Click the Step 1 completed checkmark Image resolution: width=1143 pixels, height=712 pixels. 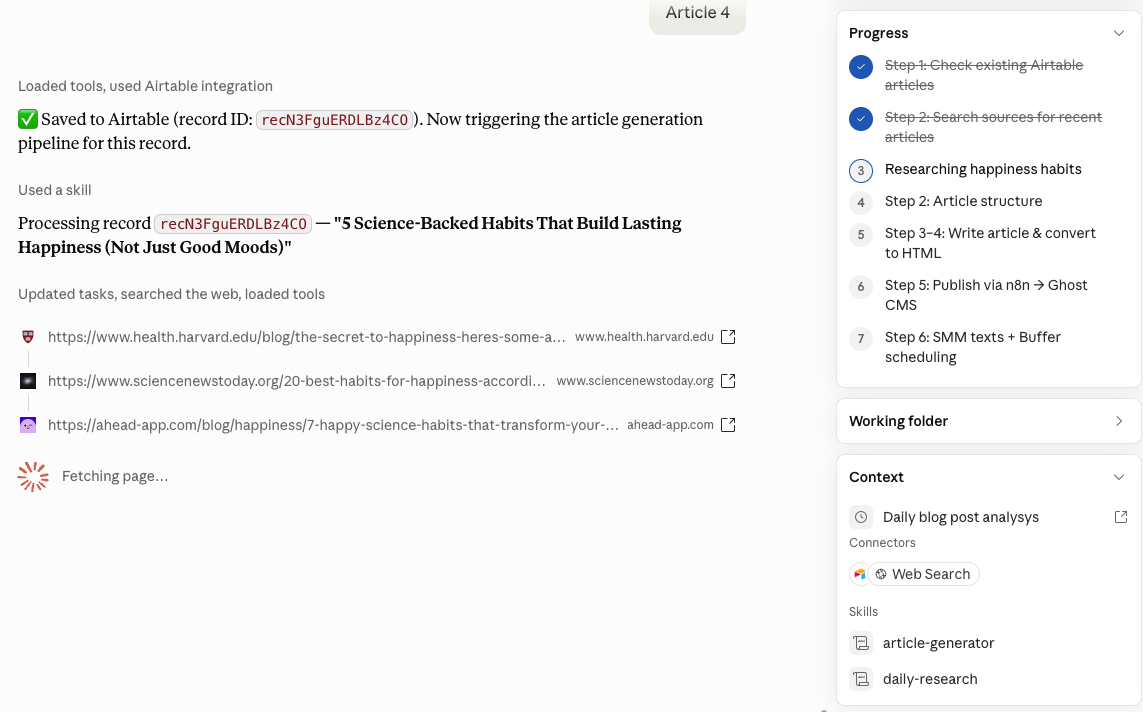(x=861, y=67)
